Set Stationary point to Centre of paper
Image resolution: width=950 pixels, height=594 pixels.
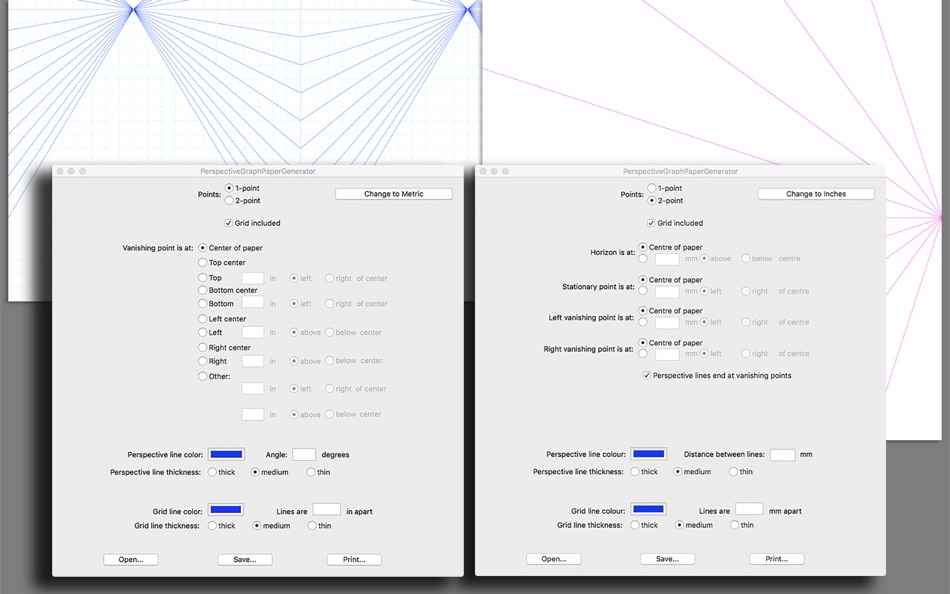pyautogui.click(x=643, y=280)
